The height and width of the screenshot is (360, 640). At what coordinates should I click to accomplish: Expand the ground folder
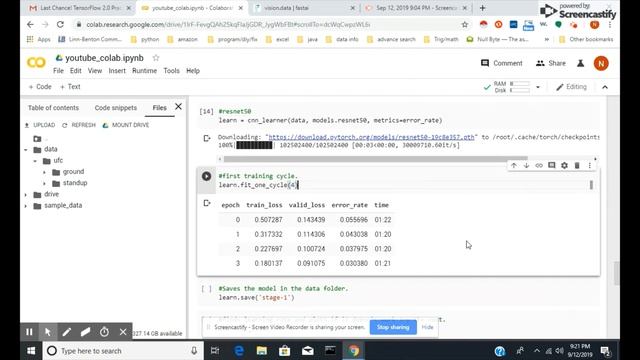(45, 172)
